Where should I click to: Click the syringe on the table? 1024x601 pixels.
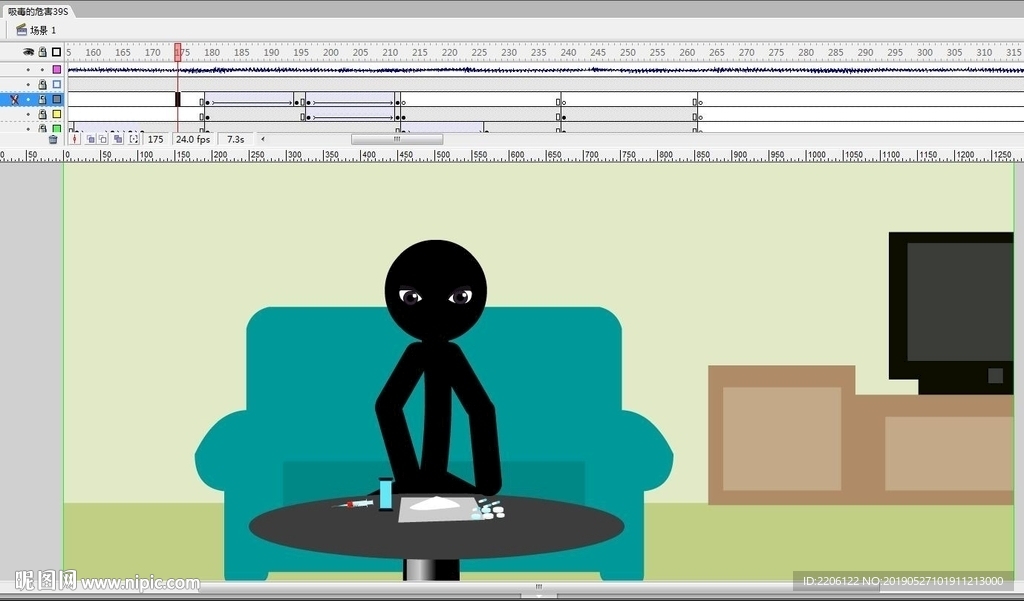pos(353,504)
